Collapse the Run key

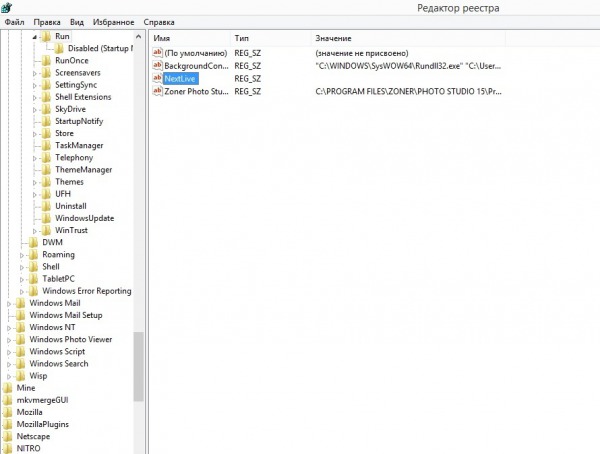pos(34,37)
